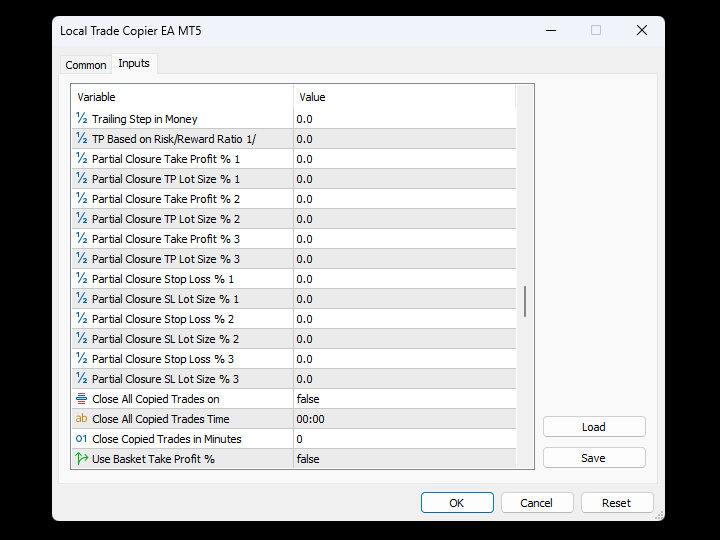The height and width of the screenshot is (540, 720).
Task: Edit value of Partial Closure TP Lot Size % 2
Action: click(405, 219)
